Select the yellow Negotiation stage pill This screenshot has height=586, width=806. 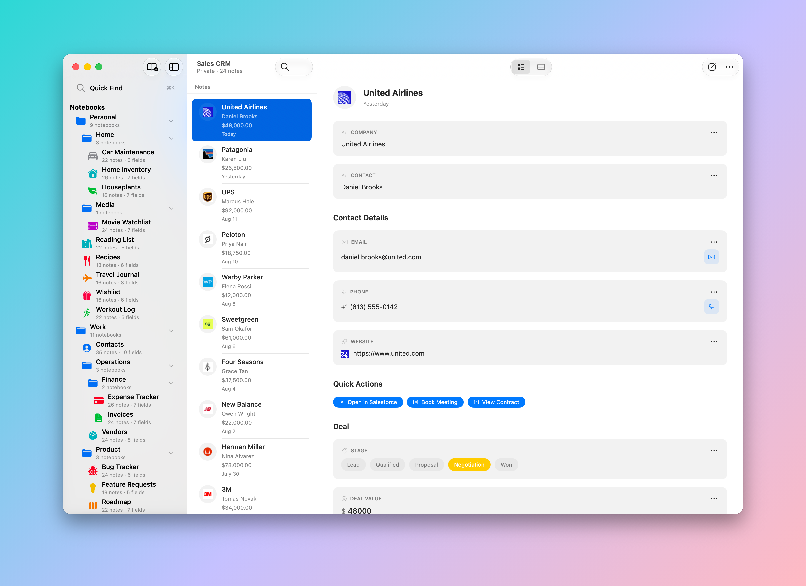469,465
